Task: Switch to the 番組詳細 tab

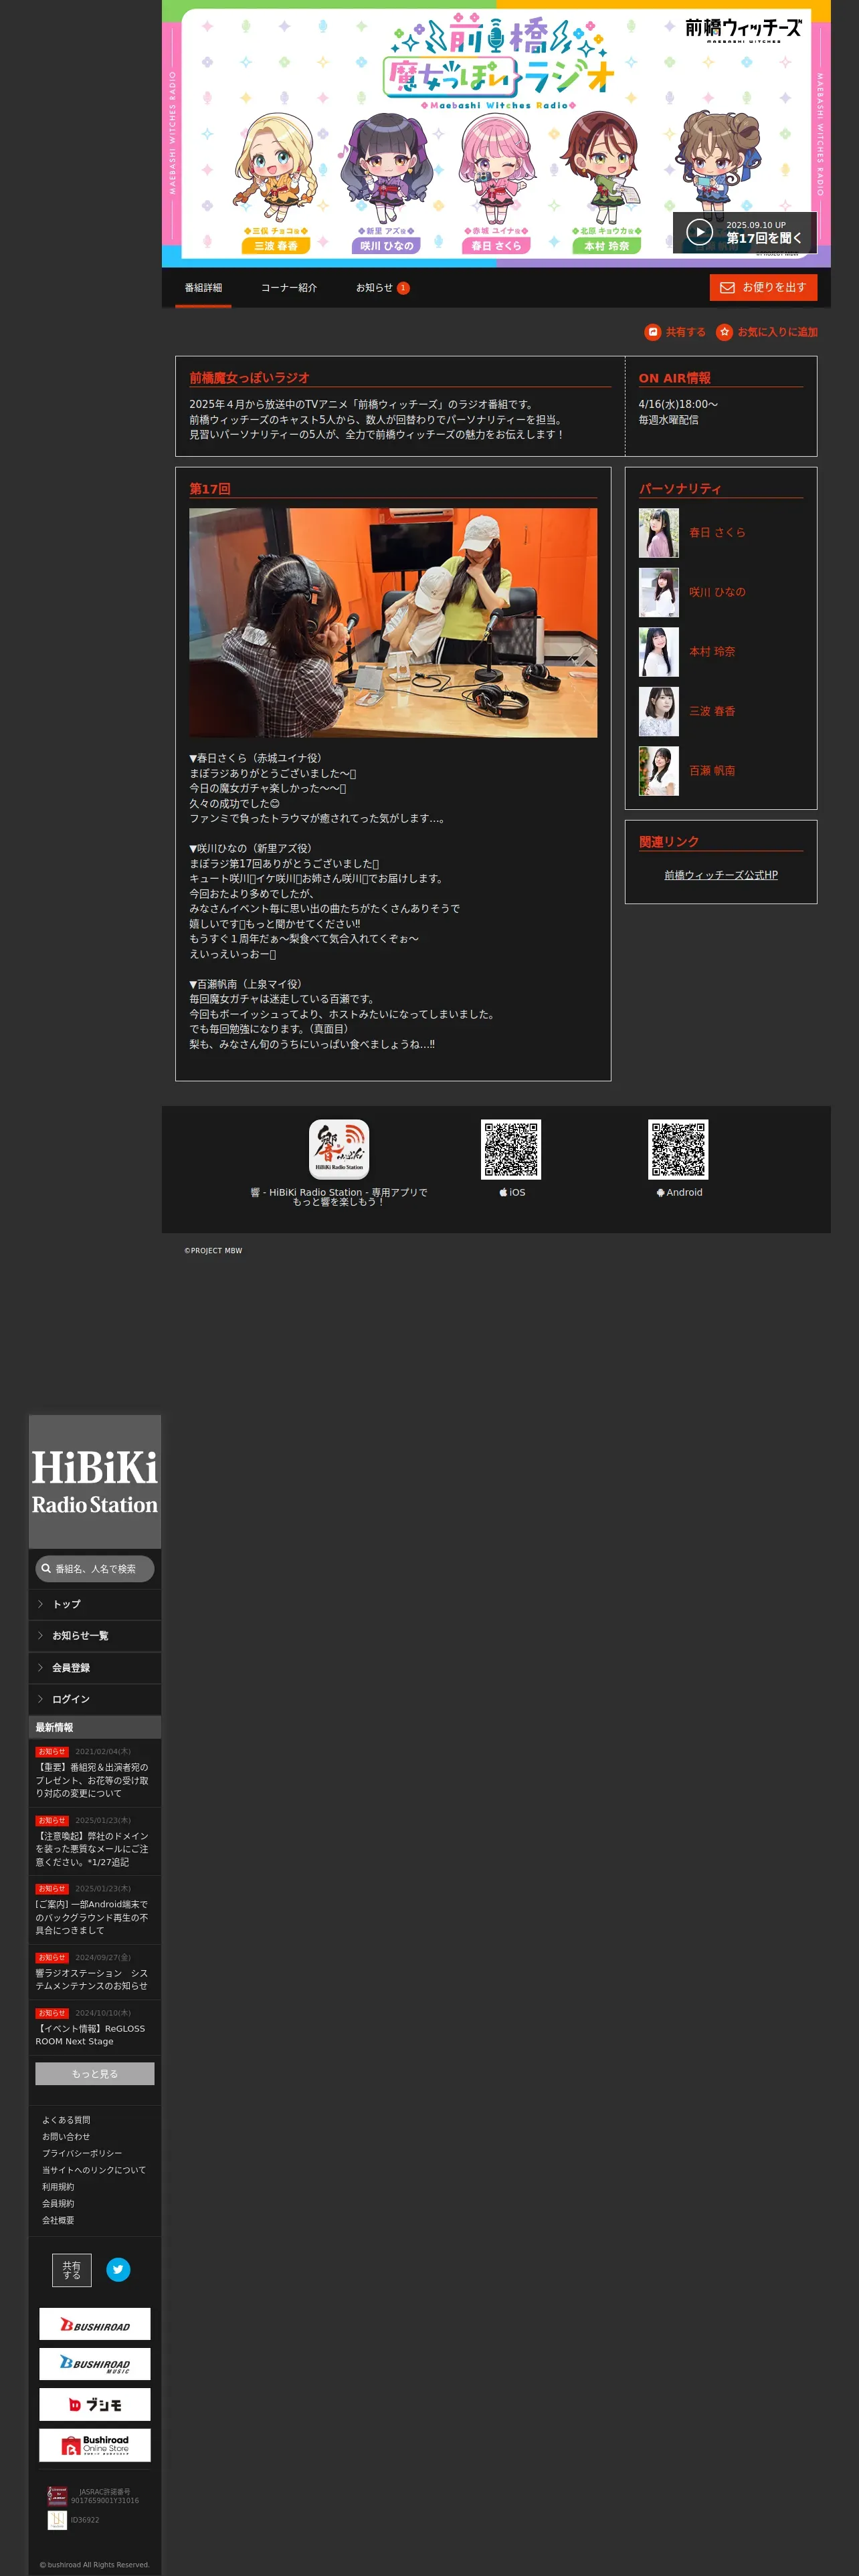Action: pos(203,288)
